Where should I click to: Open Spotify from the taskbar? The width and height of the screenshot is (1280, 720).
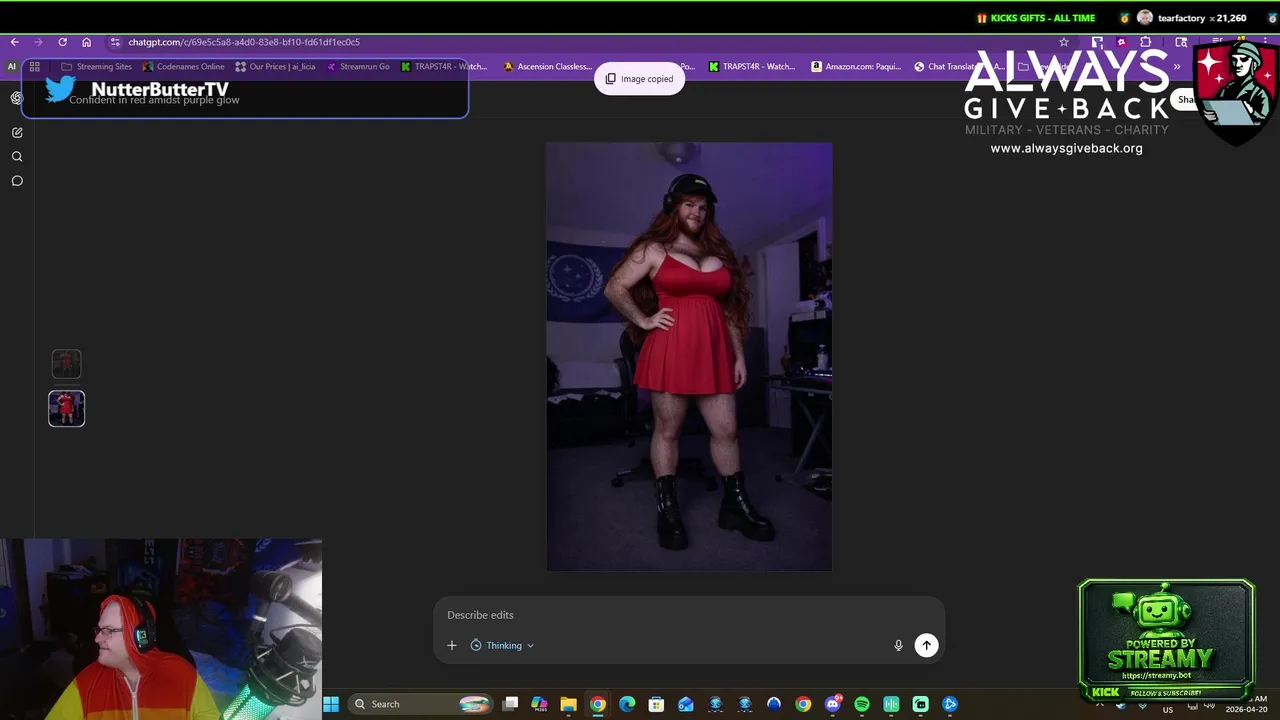tap(862, 704)
